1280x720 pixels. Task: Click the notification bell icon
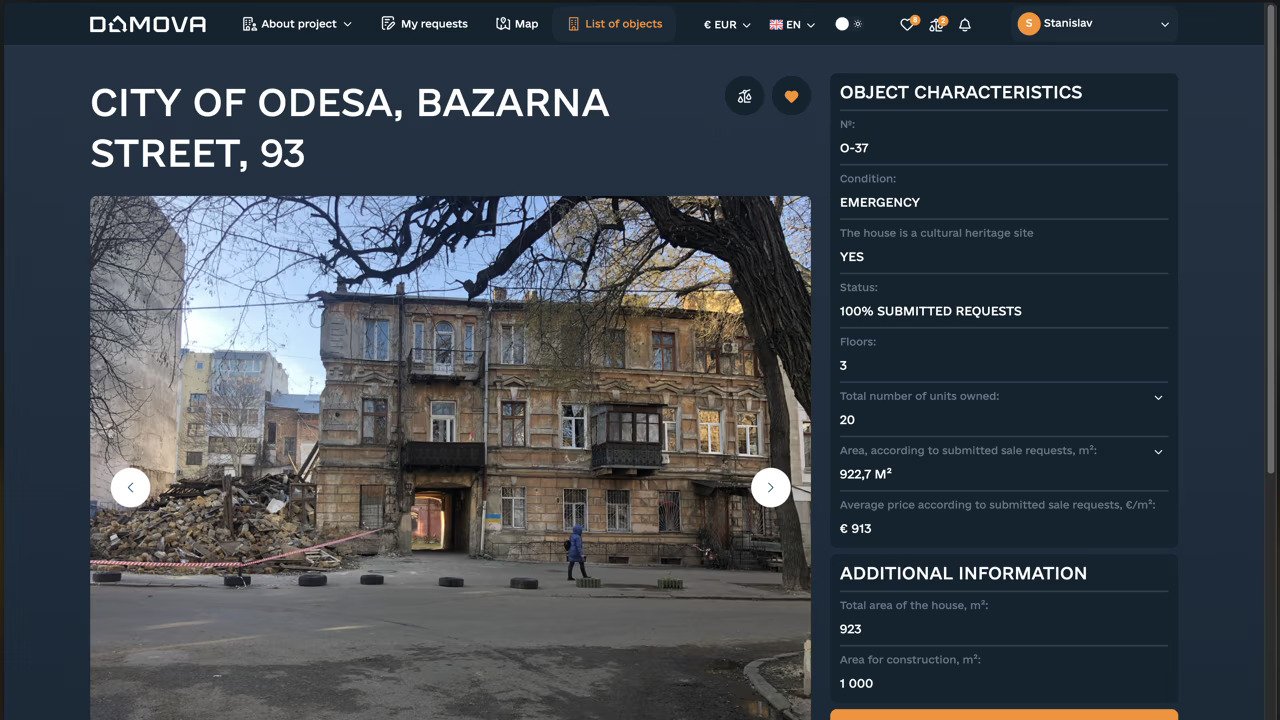963,24
